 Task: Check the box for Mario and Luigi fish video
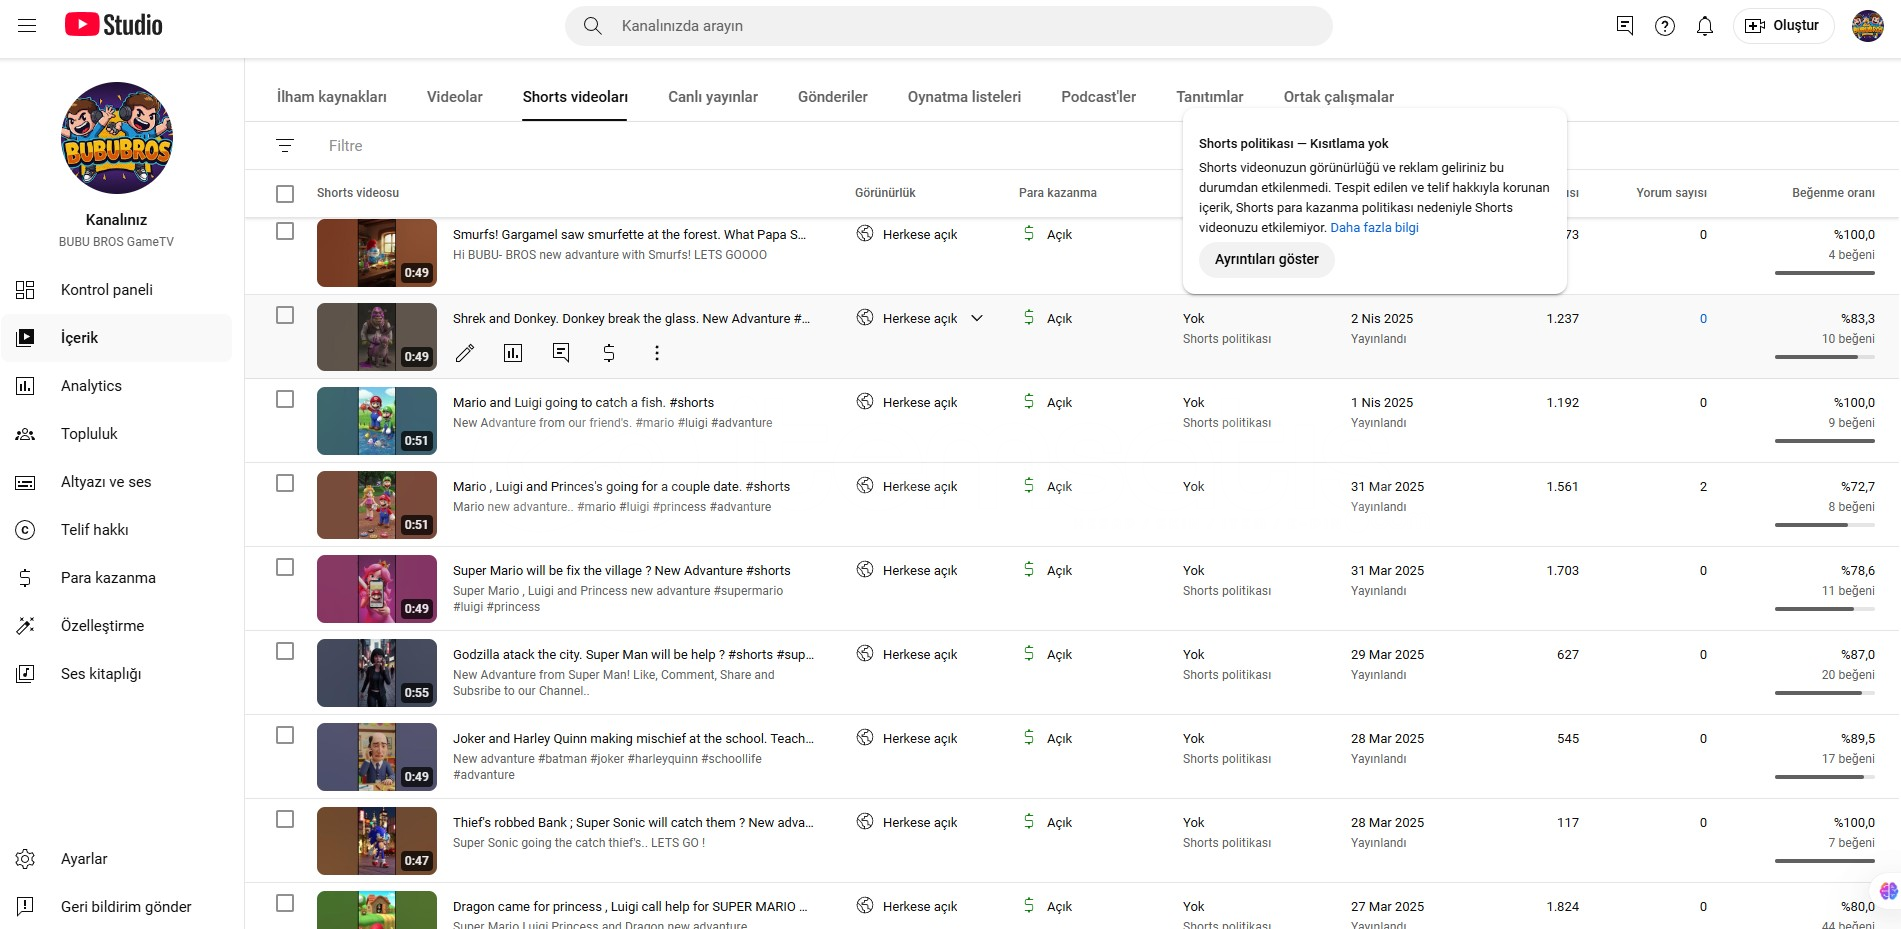pos(285,399)
